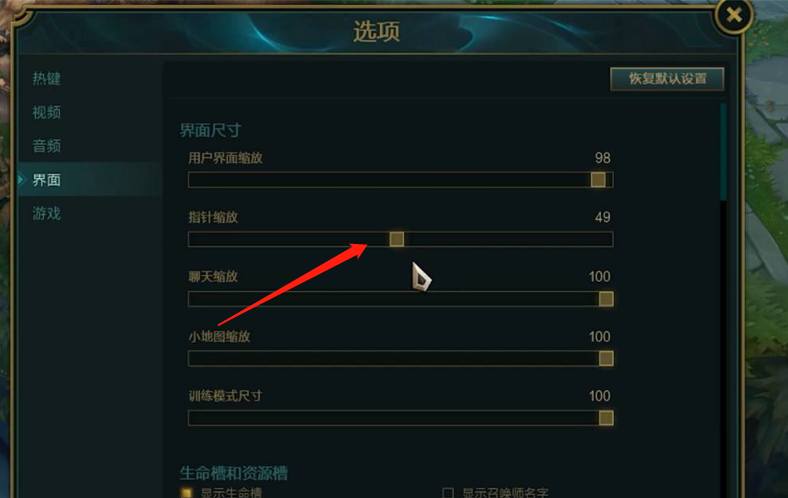Click the 训练模式尺寸 slider handle
This screenshot has width=788, height=498.
tap(606, 418)
